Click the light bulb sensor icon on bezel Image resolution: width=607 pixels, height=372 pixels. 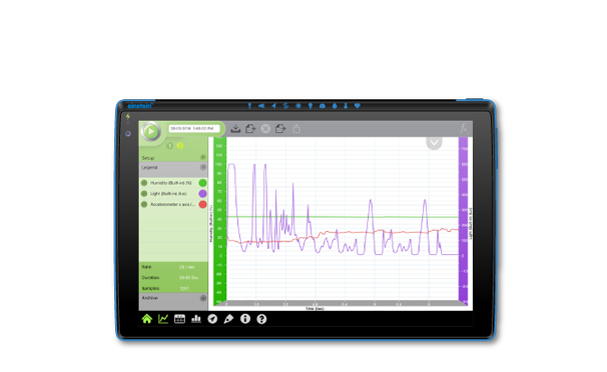[x=310, y=105]
